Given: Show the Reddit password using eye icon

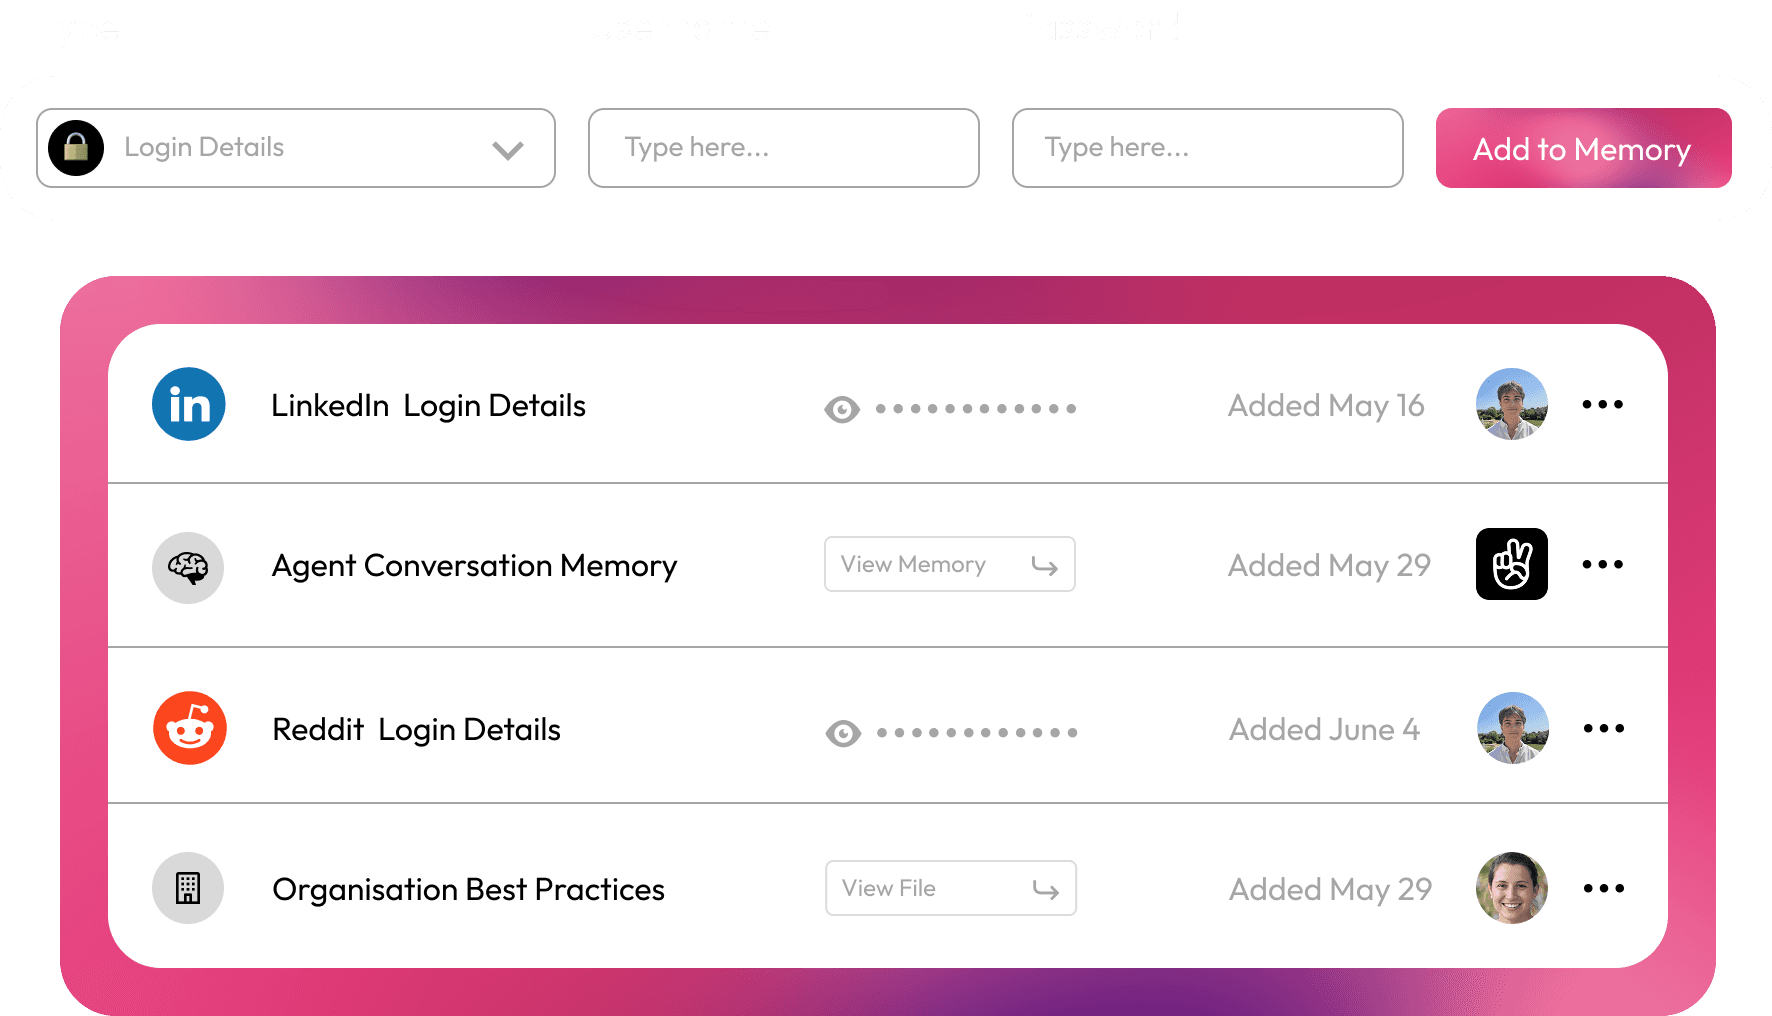Looking at the screenshot, I should click(x=843, y=733).
